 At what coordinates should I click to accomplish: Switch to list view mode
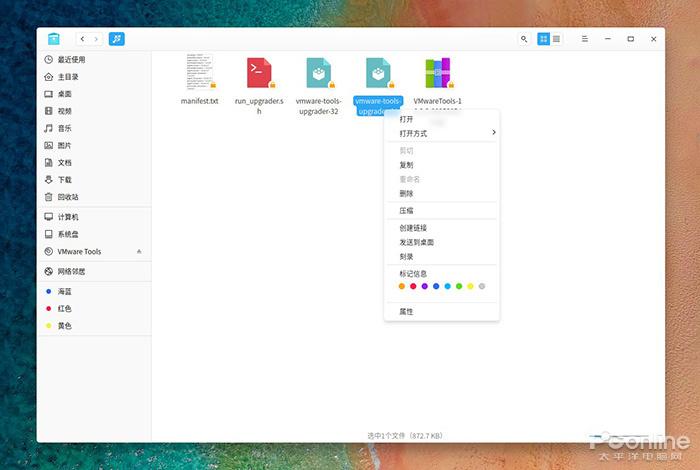point(557,39)
